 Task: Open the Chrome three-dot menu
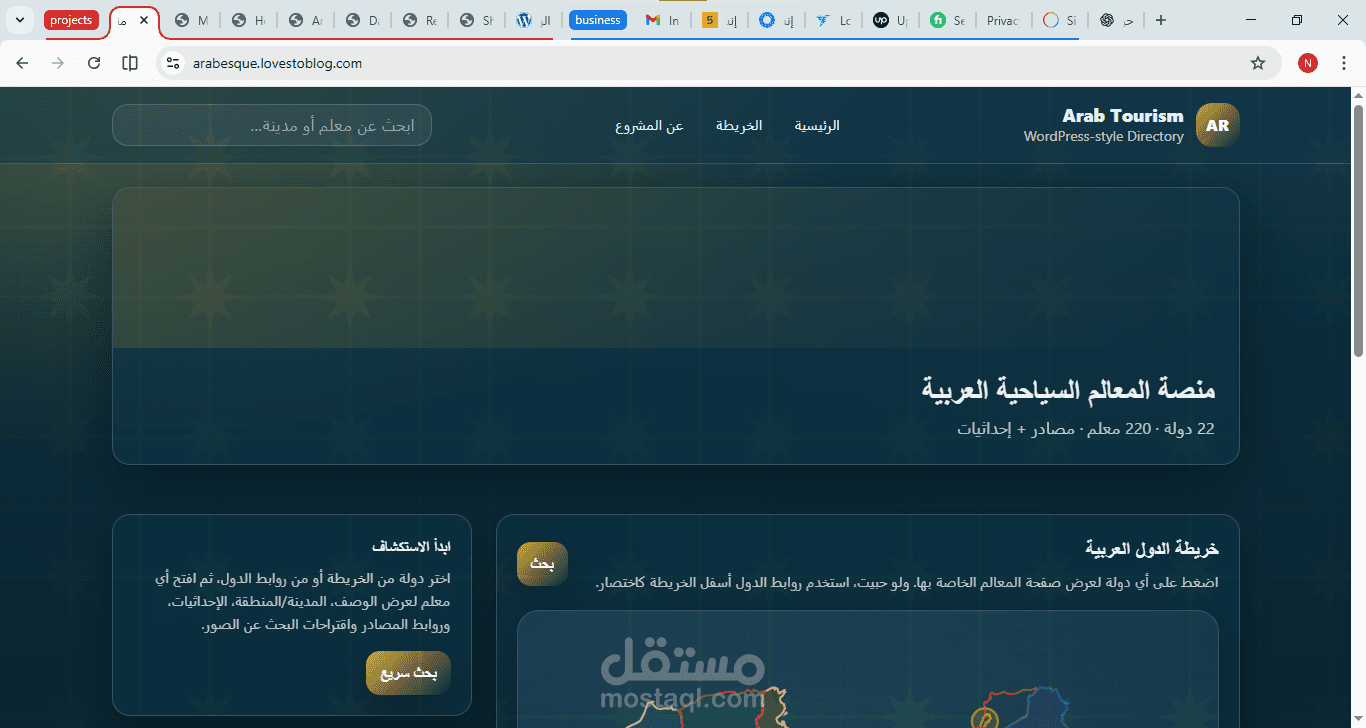tap(1344, 63)
